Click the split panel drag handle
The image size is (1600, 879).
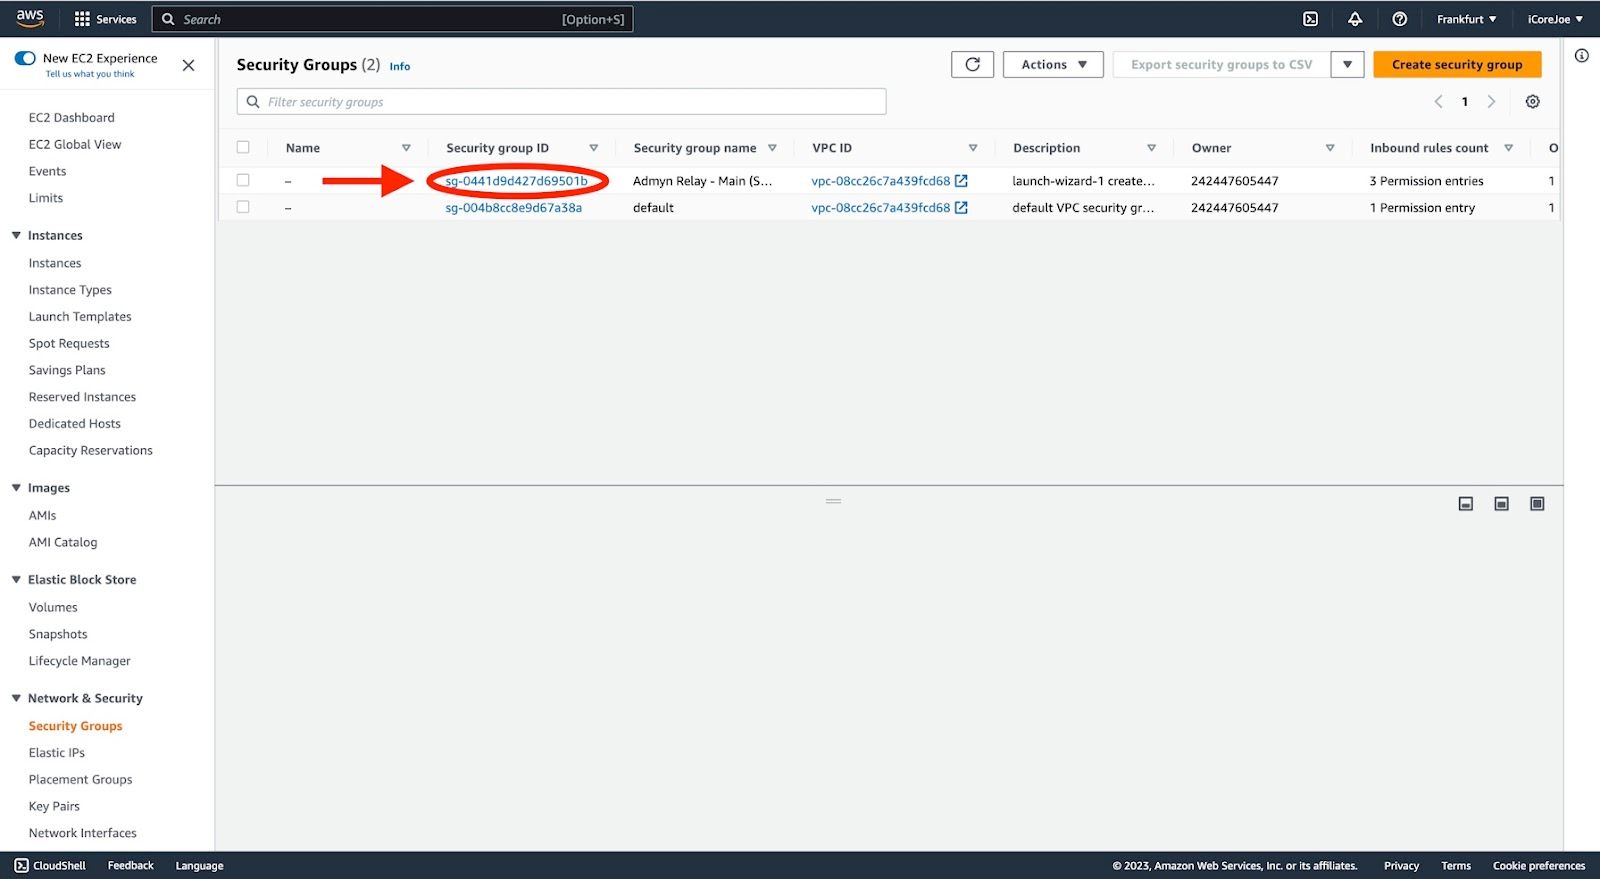[x=833, y=501]
